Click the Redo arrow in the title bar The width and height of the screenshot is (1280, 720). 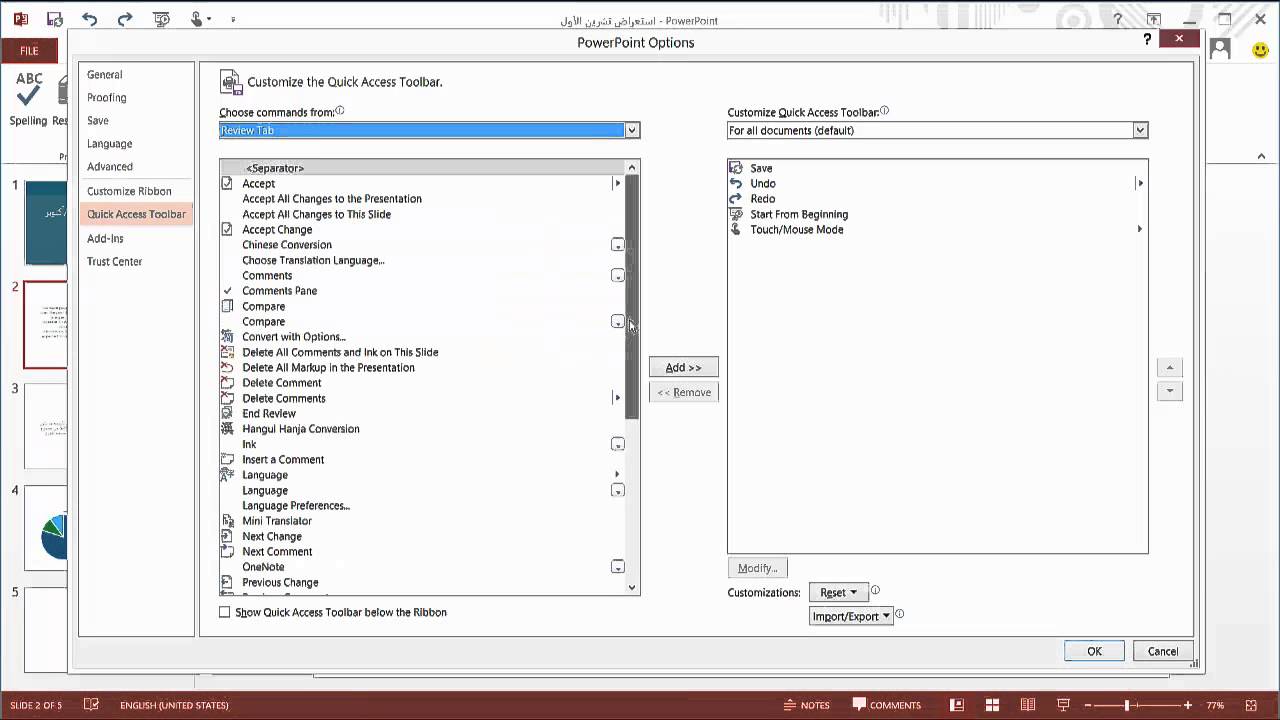point(125,19)
